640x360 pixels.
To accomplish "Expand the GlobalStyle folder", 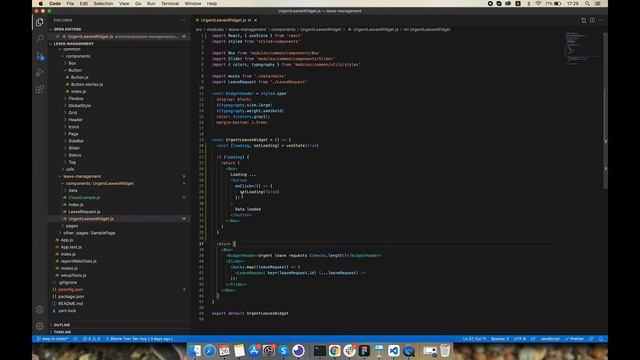I will pyautogui.click(x=80, y=106).
